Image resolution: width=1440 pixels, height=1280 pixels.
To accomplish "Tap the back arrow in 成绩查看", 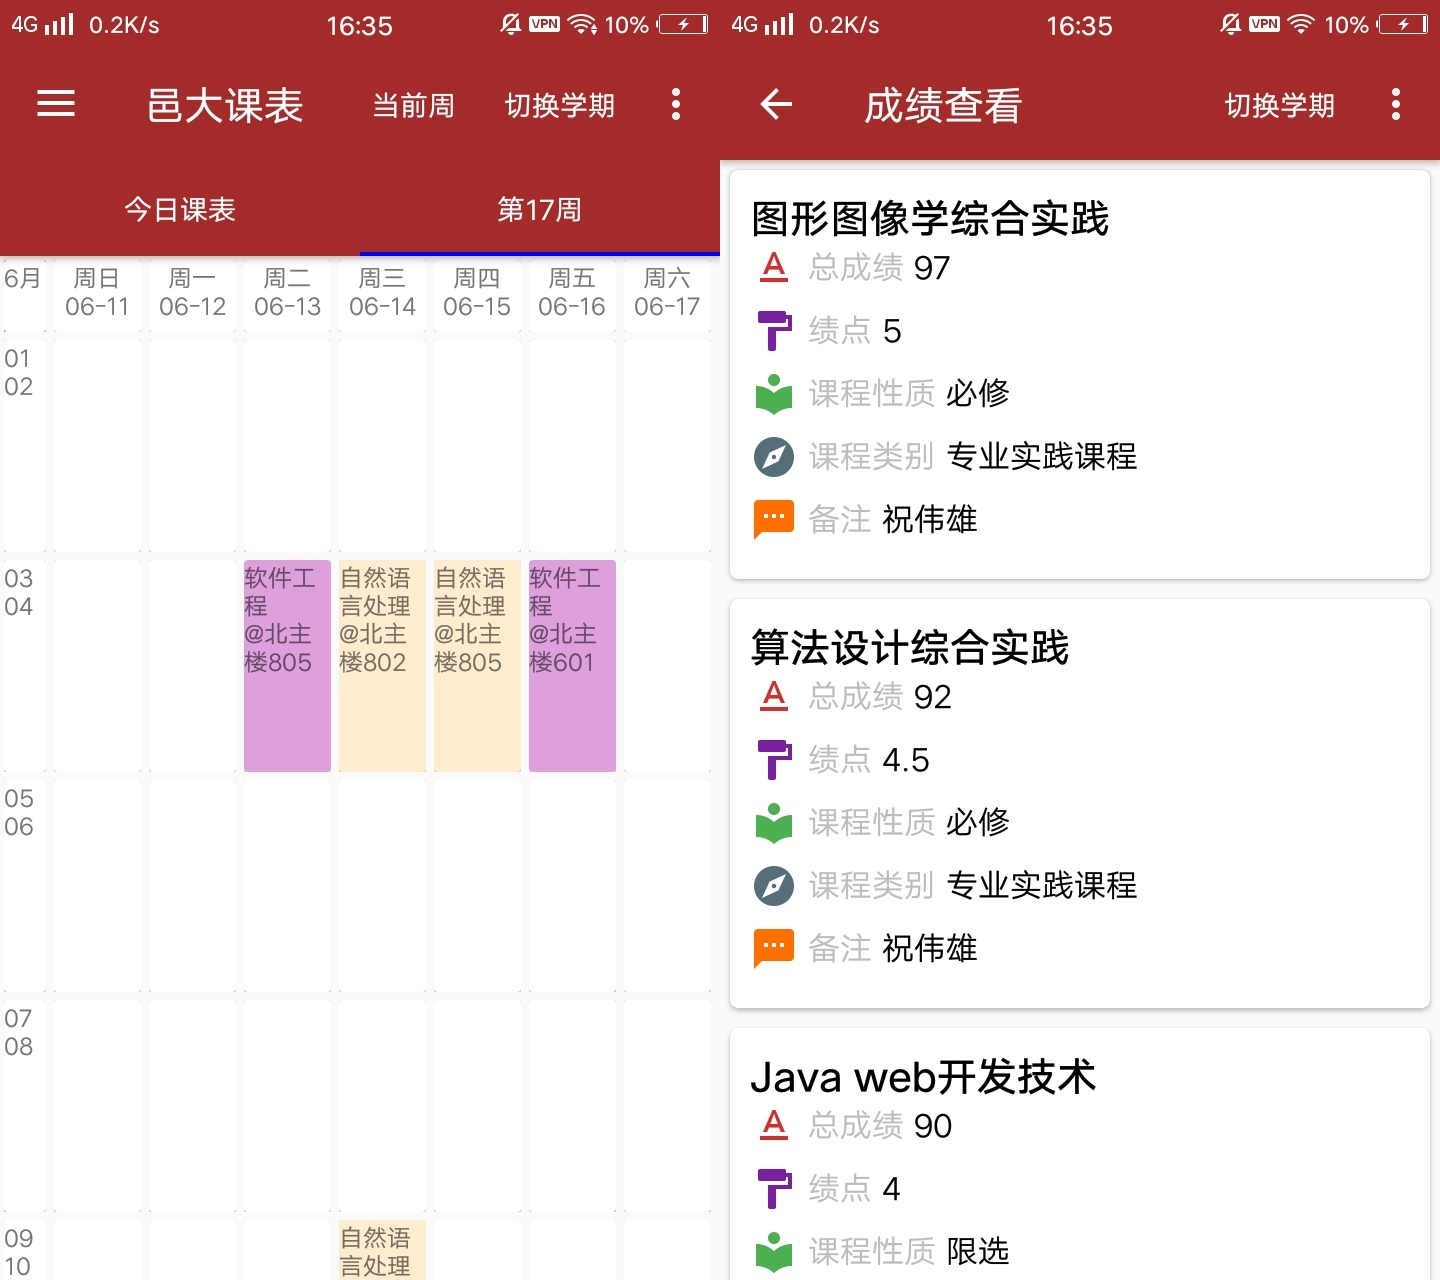I will pos(776,104).
